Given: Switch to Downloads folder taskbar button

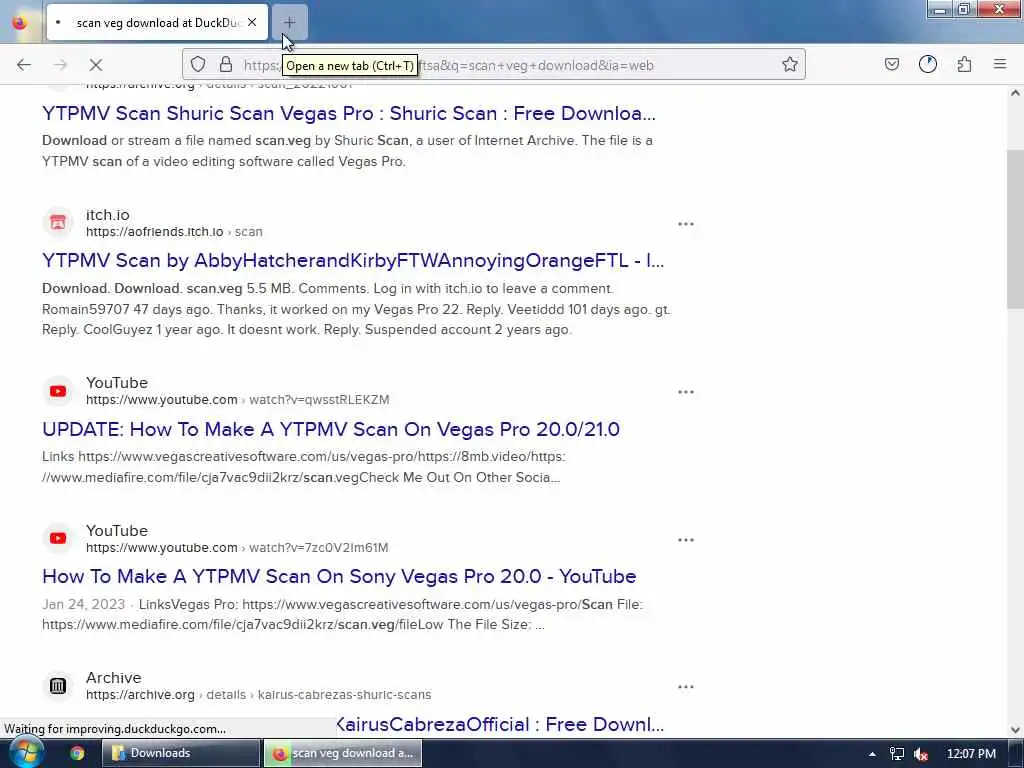Looking at the screenshot, I should coord(181,753).
